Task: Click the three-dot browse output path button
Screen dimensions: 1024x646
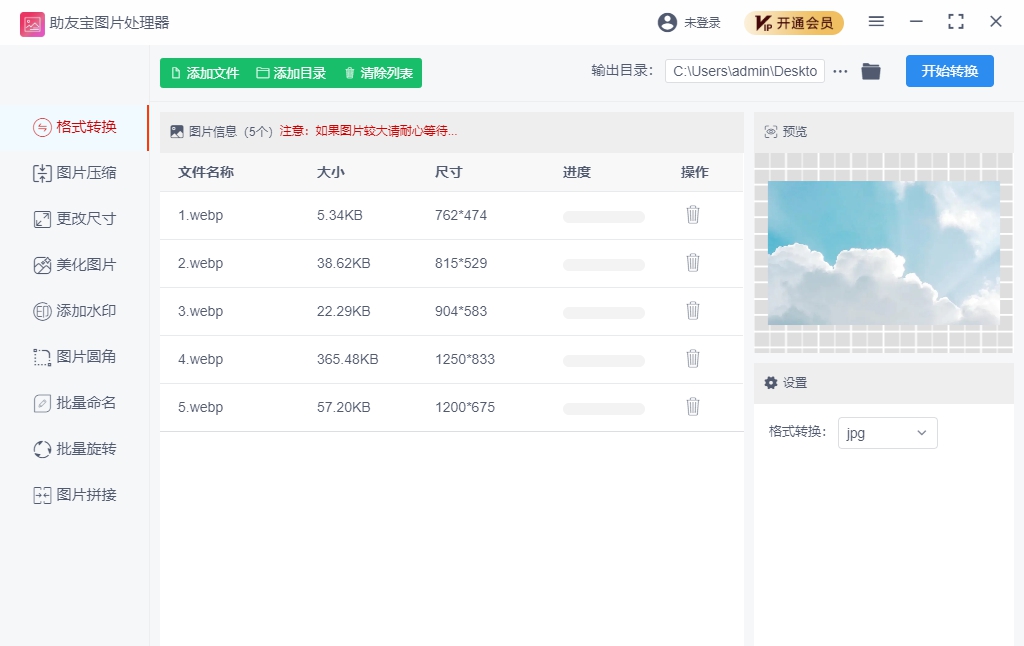Action: (x=840, y=71)
